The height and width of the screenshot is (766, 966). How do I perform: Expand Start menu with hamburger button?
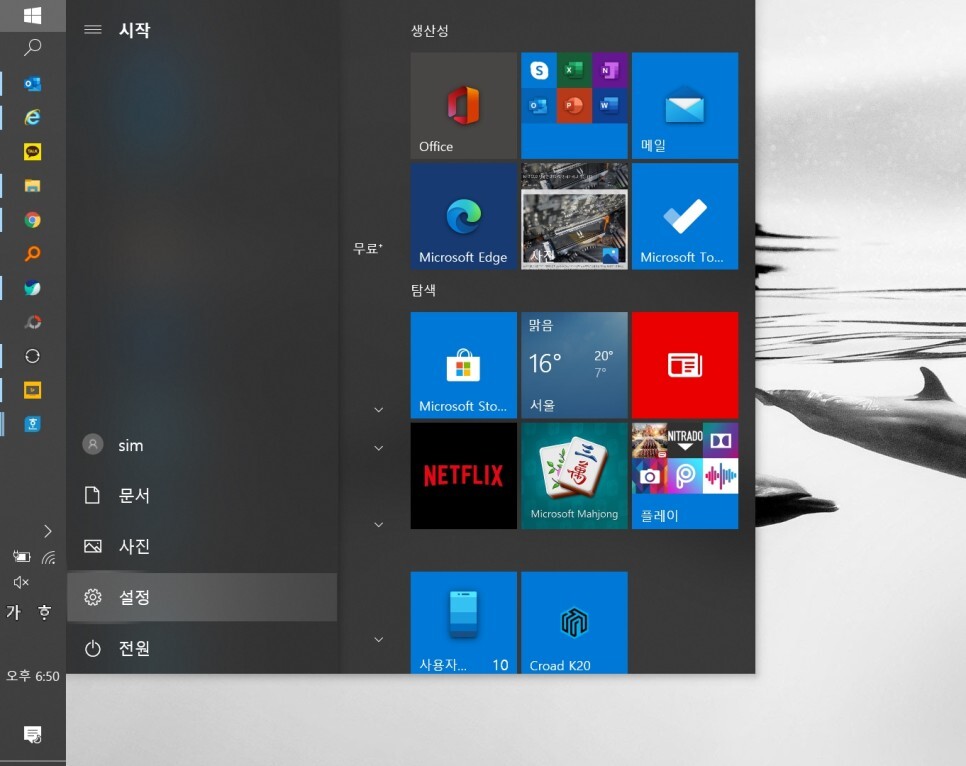(x=92, y=30)
